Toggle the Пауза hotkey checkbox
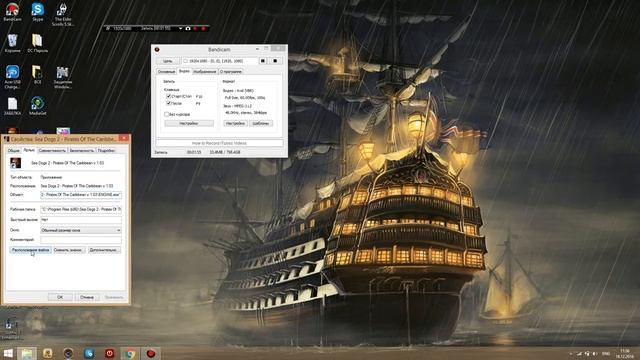The width and height of the screenshot is (640, 360). coord(168,104)
